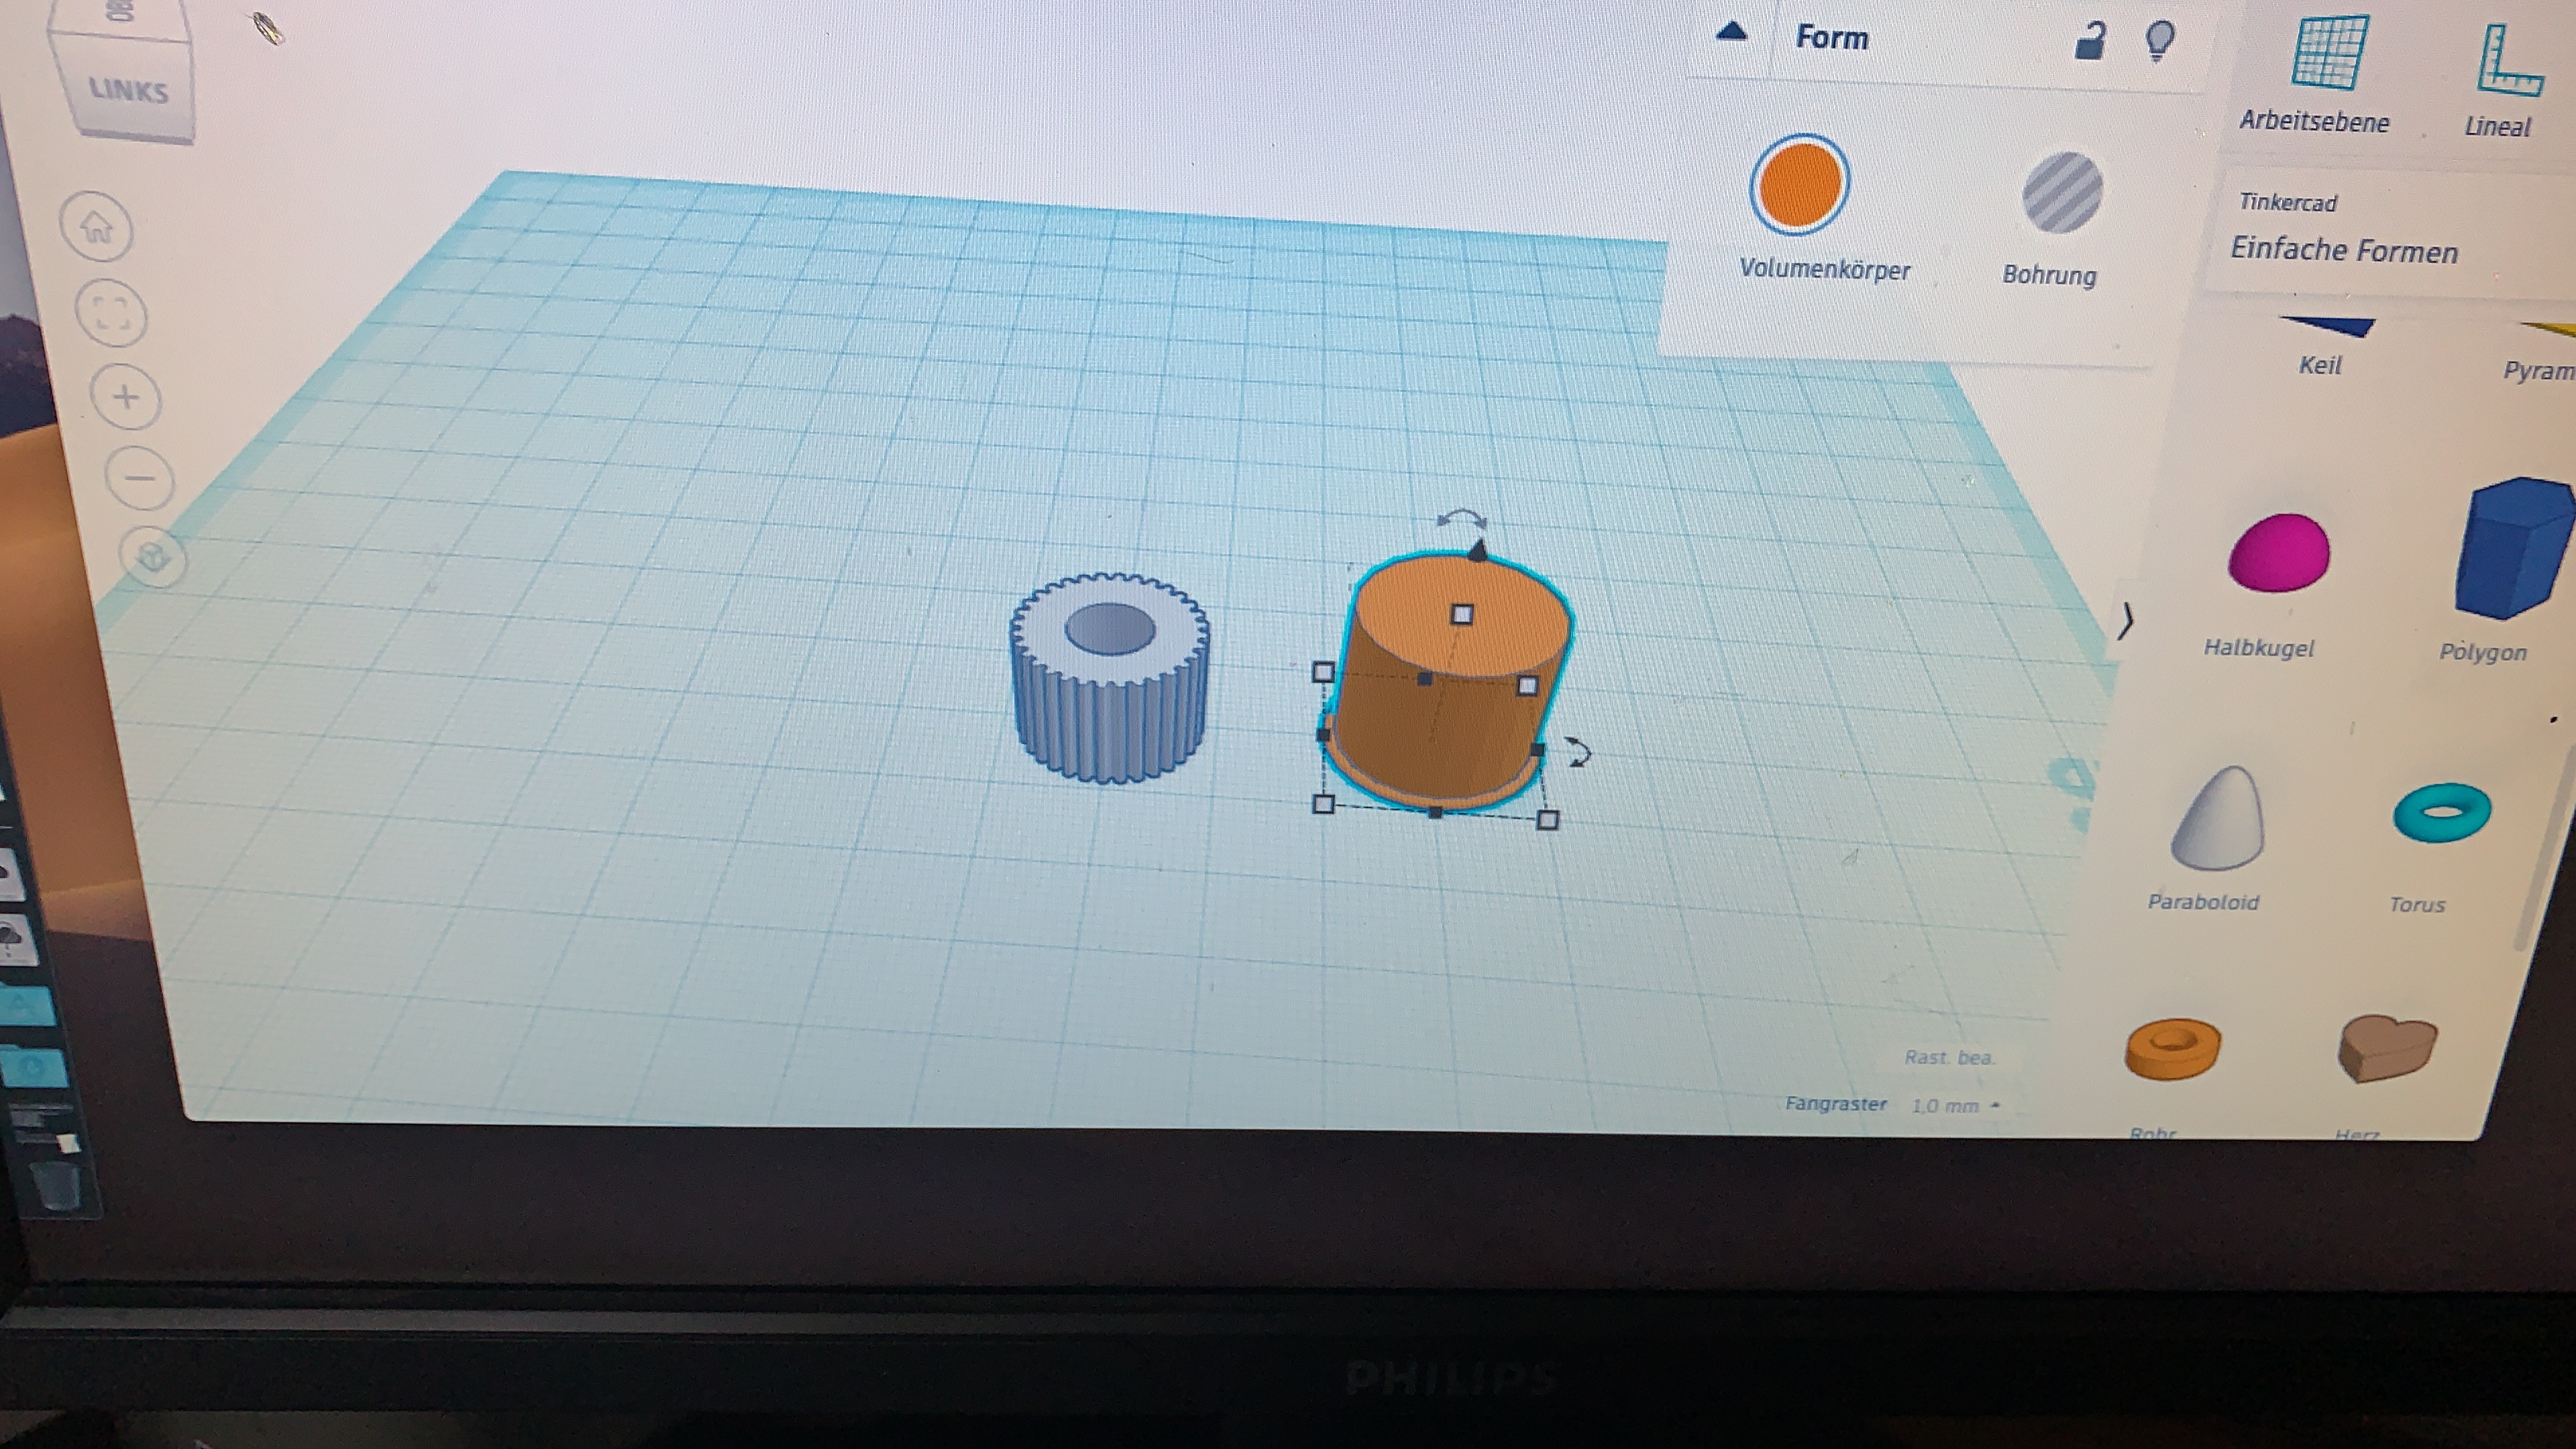
Task: Click the white height handle on cylinder top
Action: point(1462,614)
